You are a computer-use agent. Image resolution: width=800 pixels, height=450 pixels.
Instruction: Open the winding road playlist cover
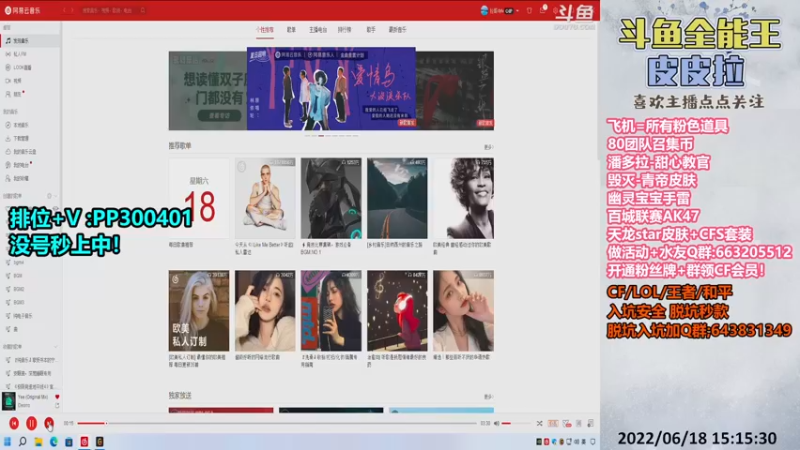[397, 198]
